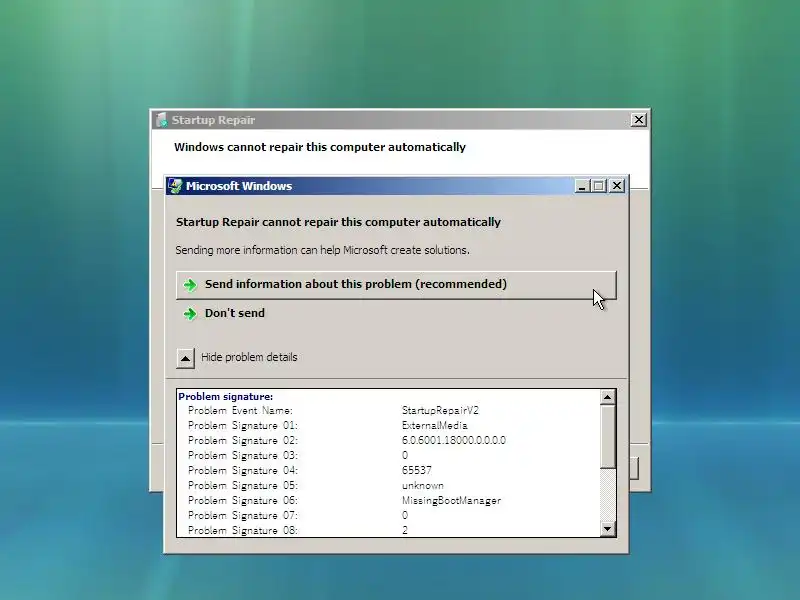The width and height of the screenshot is (800, 600).
Task: Click the problem details scrollbar thumb
Action: click(607, 437)
